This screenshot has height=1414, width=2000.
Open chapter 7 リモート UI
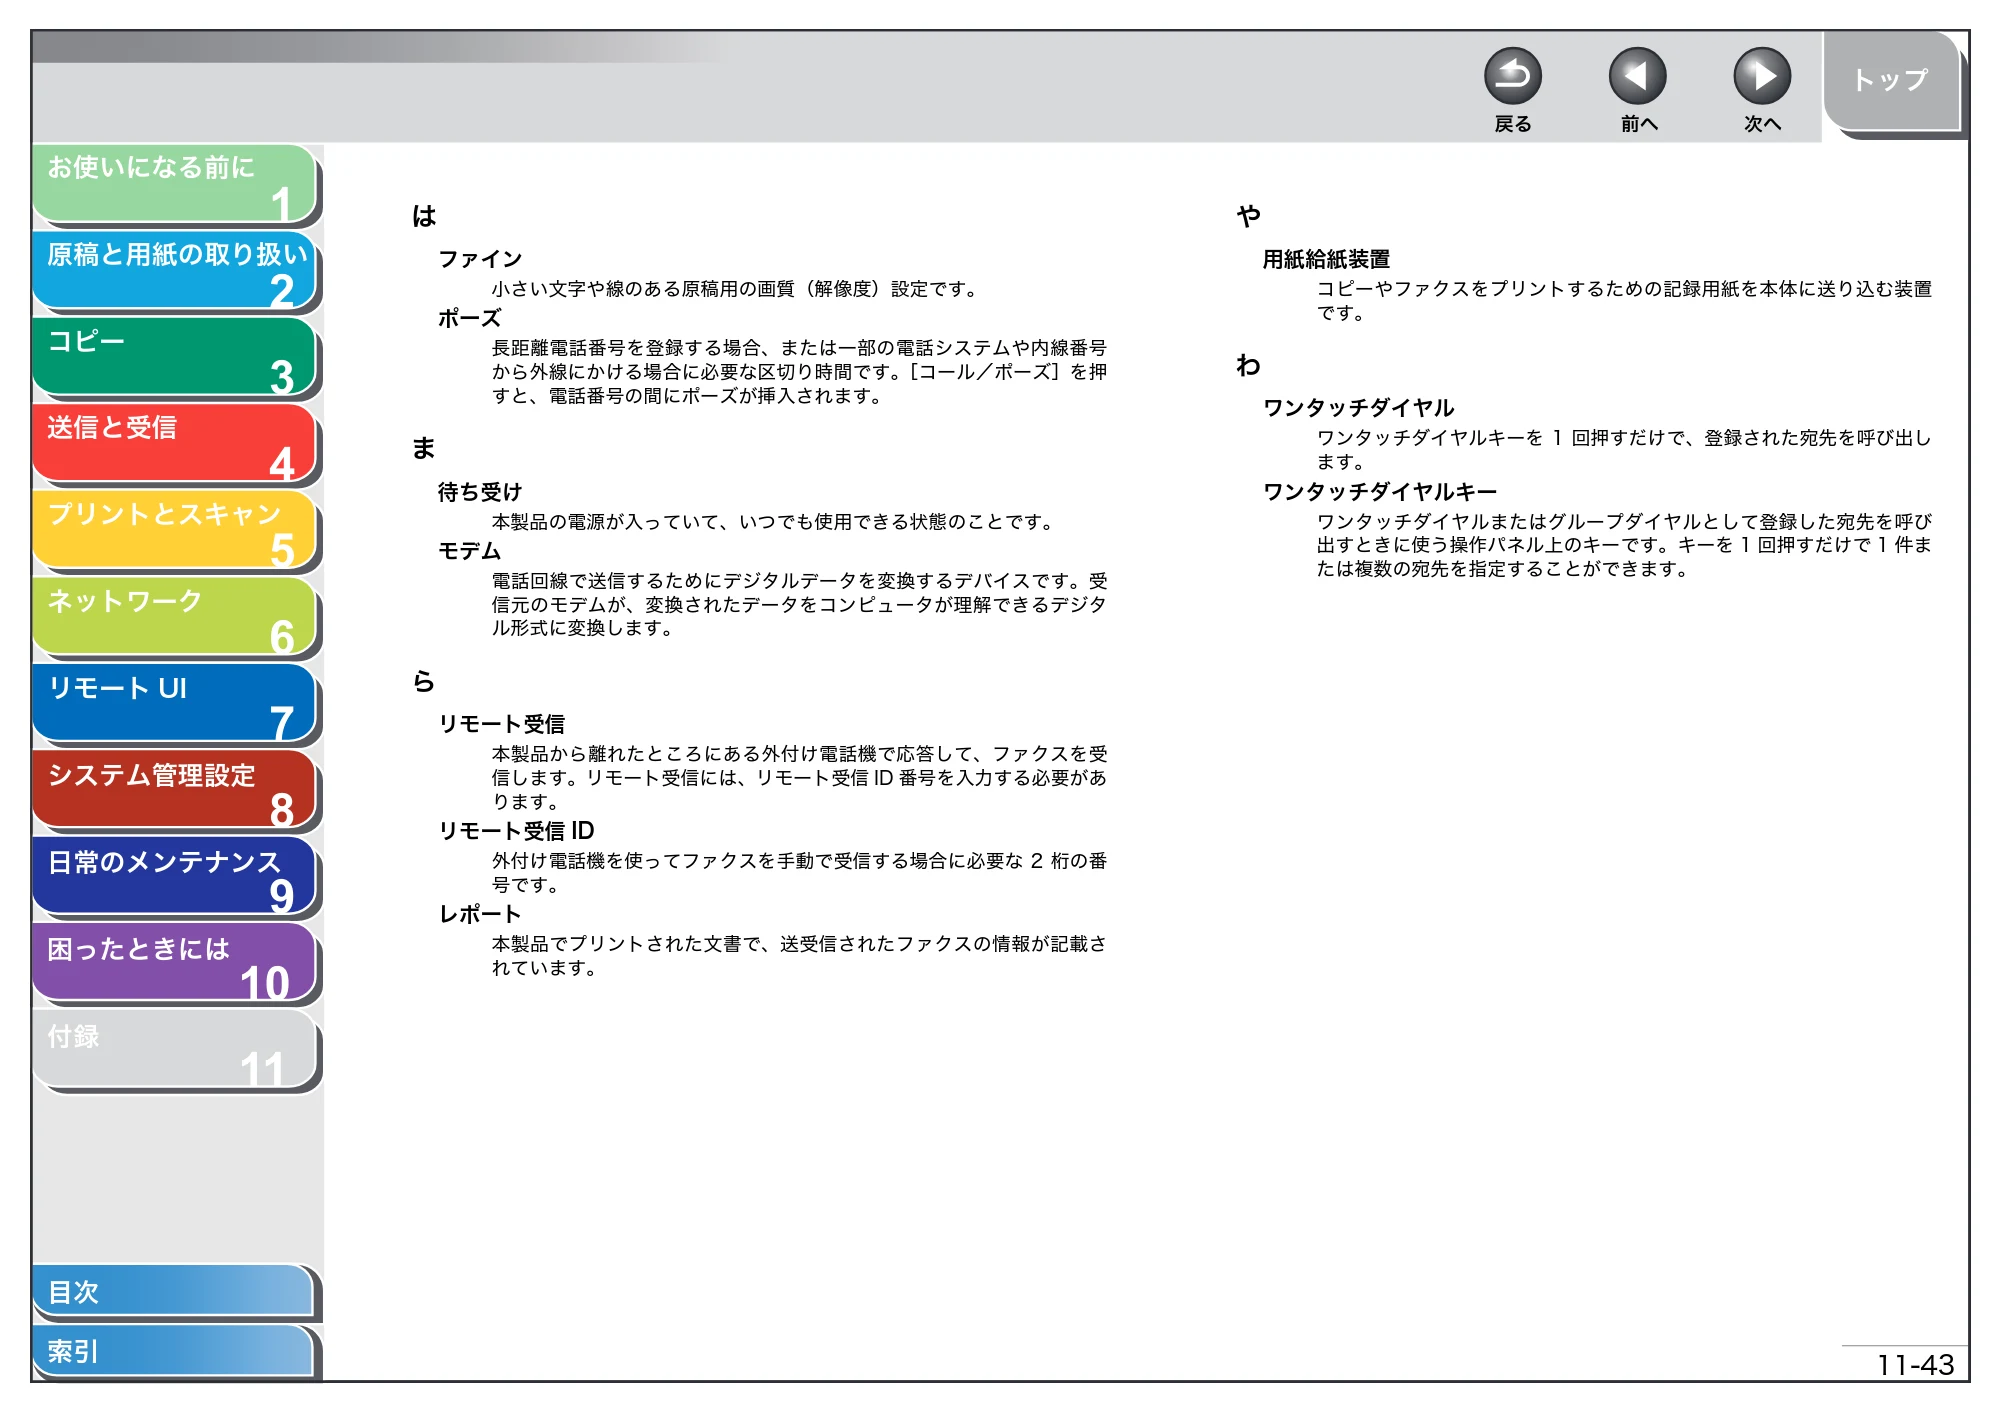pos(175,705)
